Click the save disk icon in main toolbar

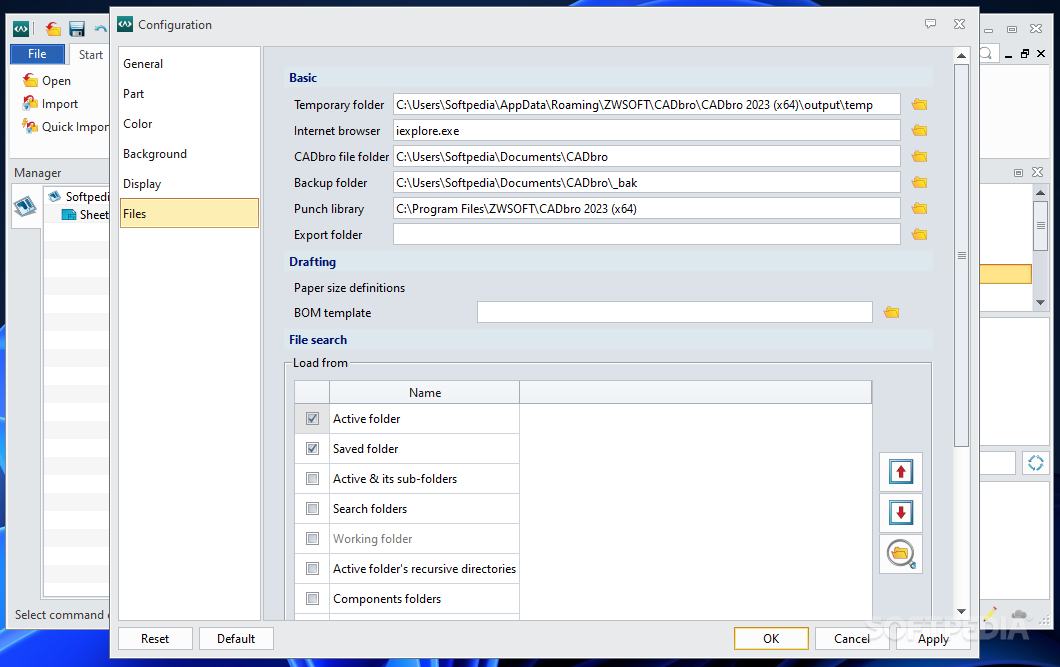tap(77, 28)
